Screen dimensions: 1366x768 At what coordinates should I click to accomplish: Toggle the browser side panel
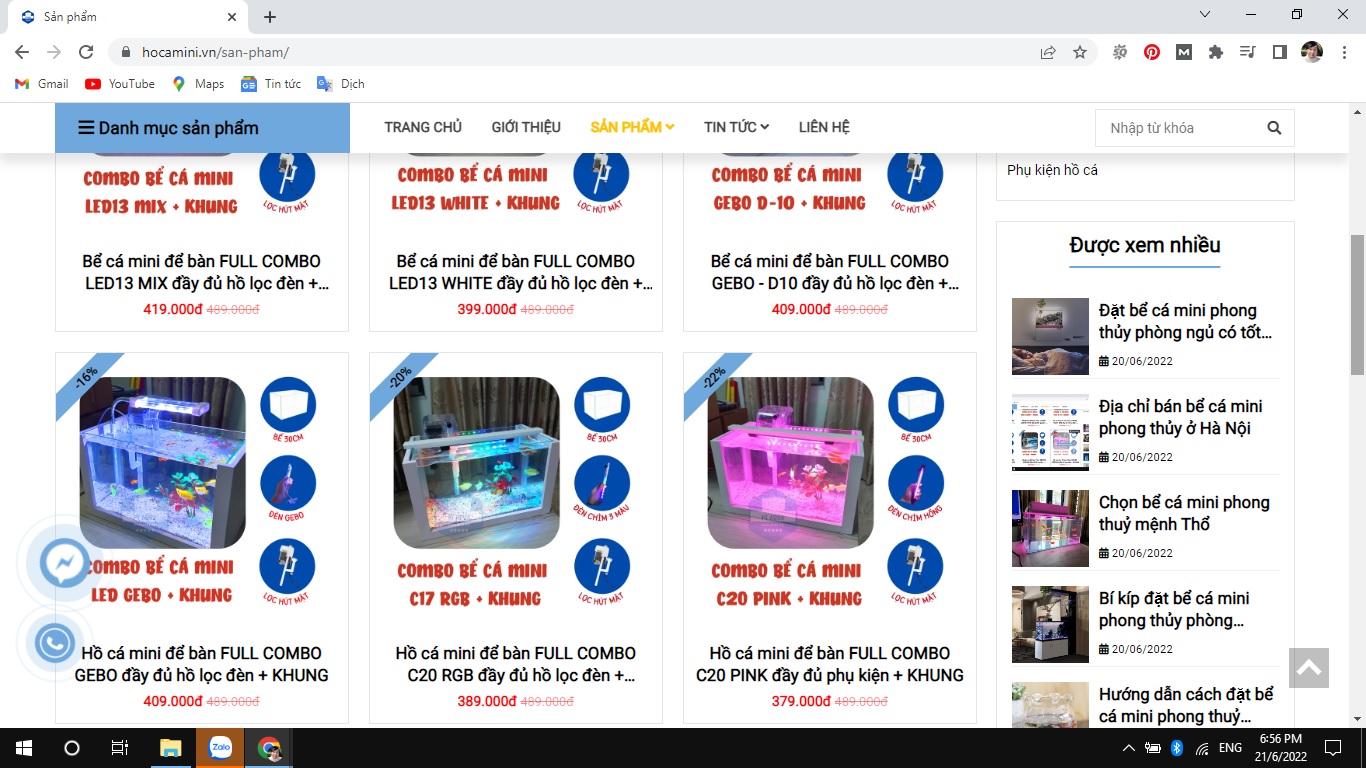[1279, 52]
